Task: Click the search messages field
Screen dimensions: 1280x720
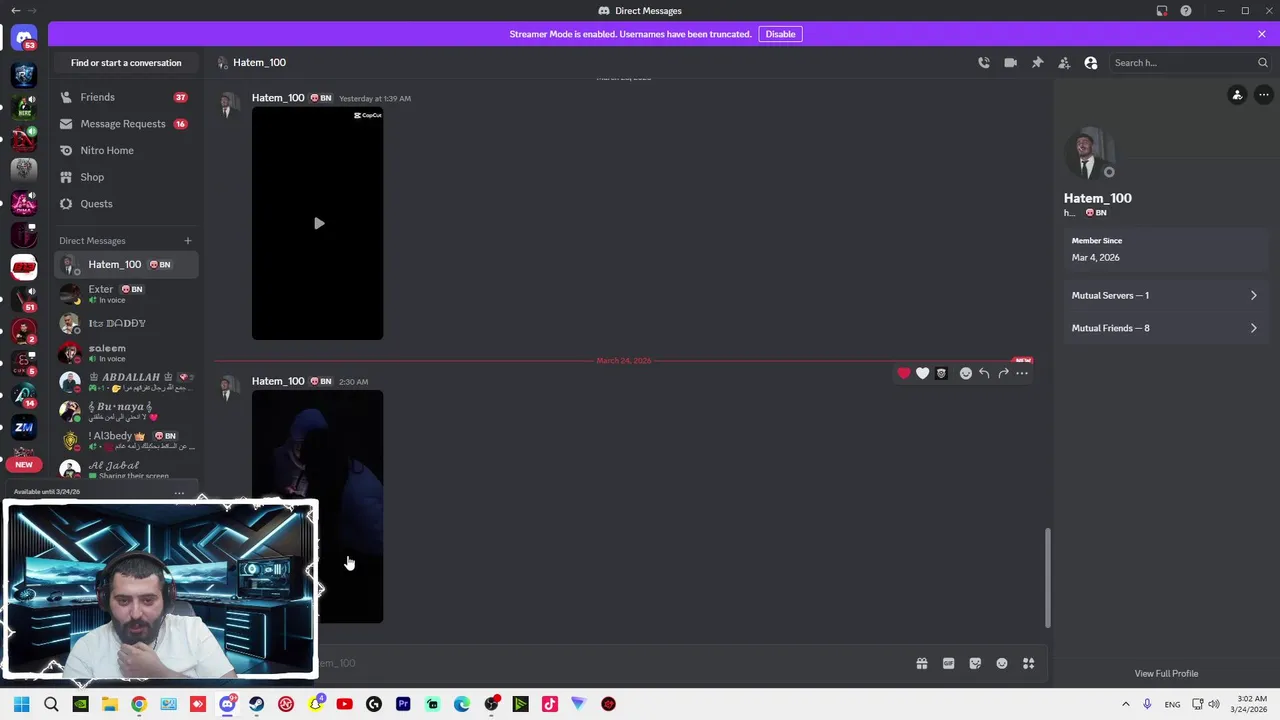Action: coord(1190,63)
